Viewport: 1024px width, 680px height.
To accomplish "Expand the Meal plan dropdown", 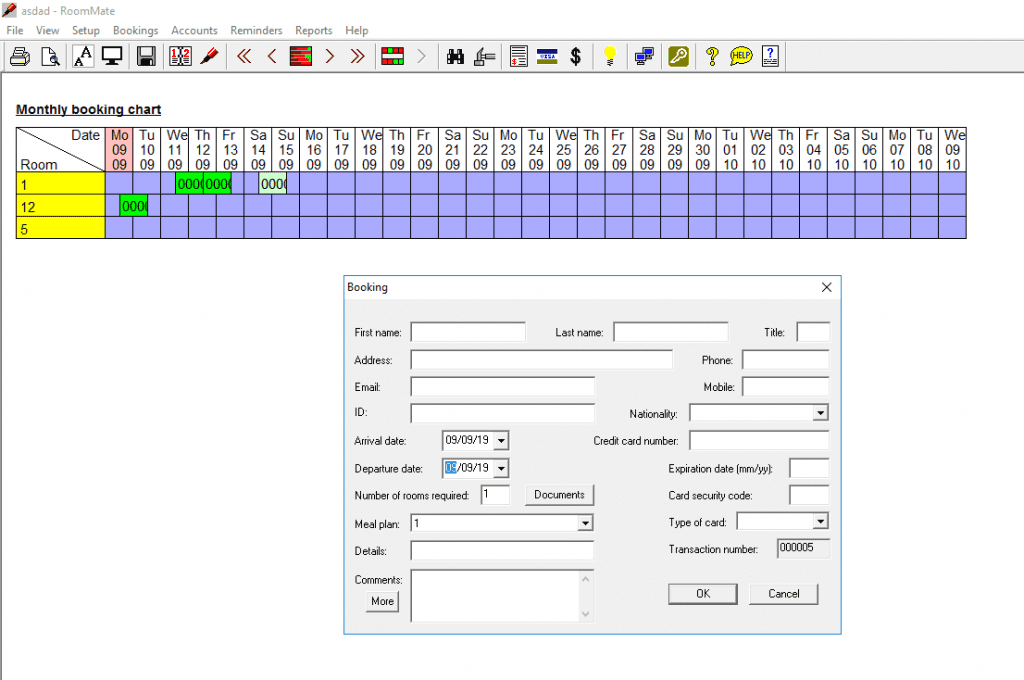I will (x=585, y=523).
